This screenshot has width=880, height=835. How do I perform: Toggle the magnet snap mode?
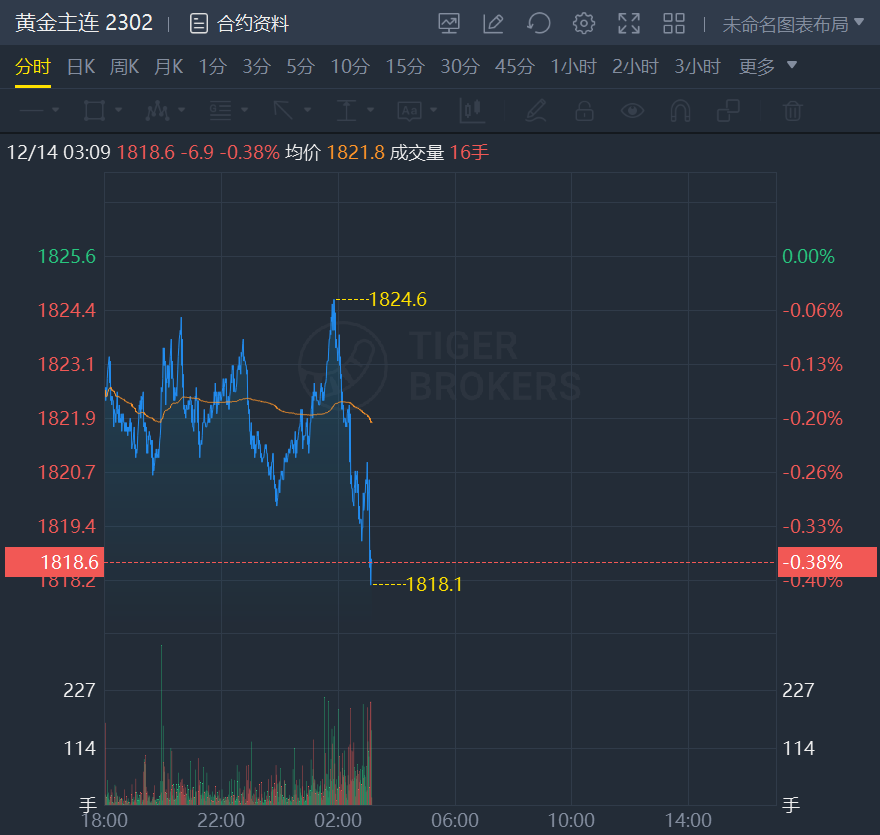coord(680,110)
